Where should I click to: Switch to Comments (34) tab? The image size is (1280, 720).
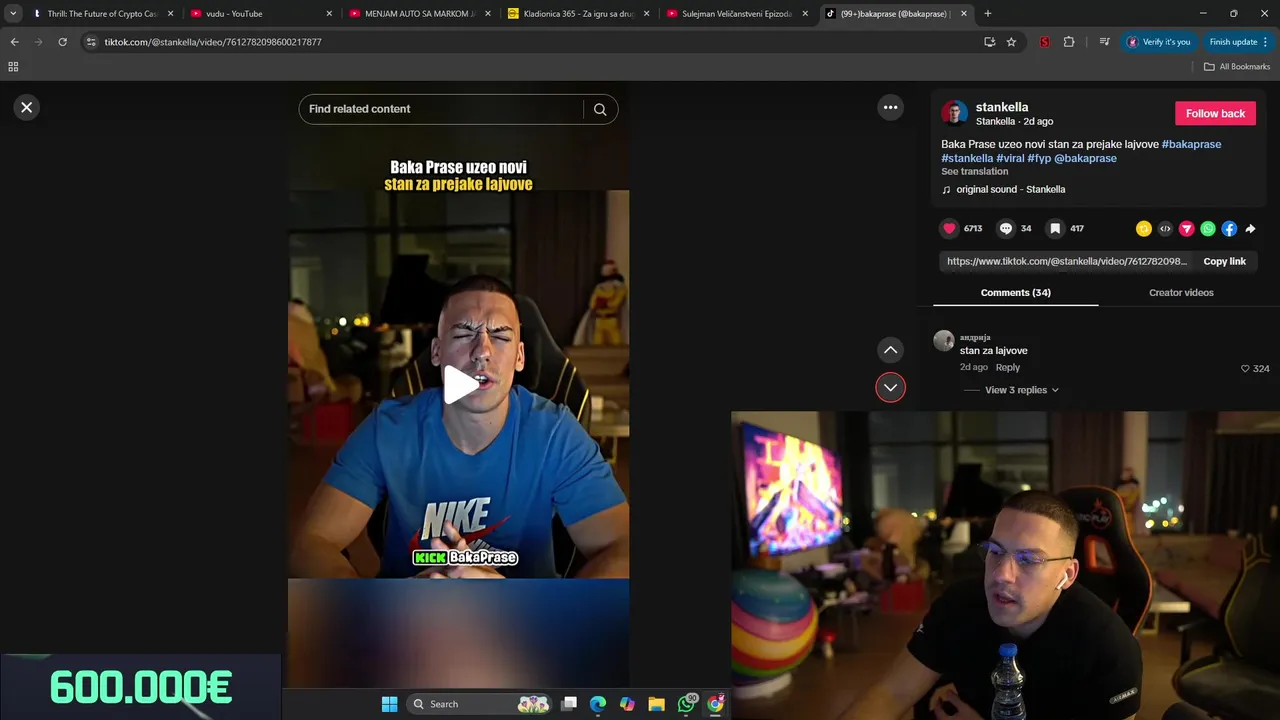1015,292
